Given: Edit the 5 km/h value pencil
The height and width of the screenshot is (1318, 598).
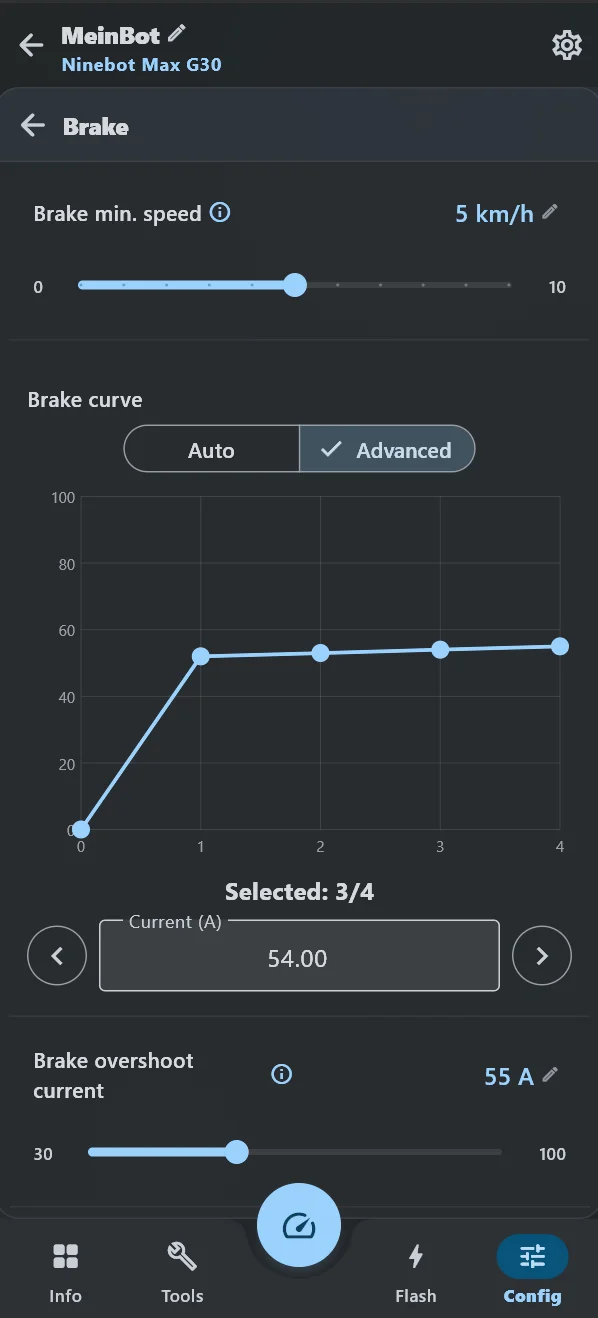Looking at the screenshot, I should [x=550, y=211].
